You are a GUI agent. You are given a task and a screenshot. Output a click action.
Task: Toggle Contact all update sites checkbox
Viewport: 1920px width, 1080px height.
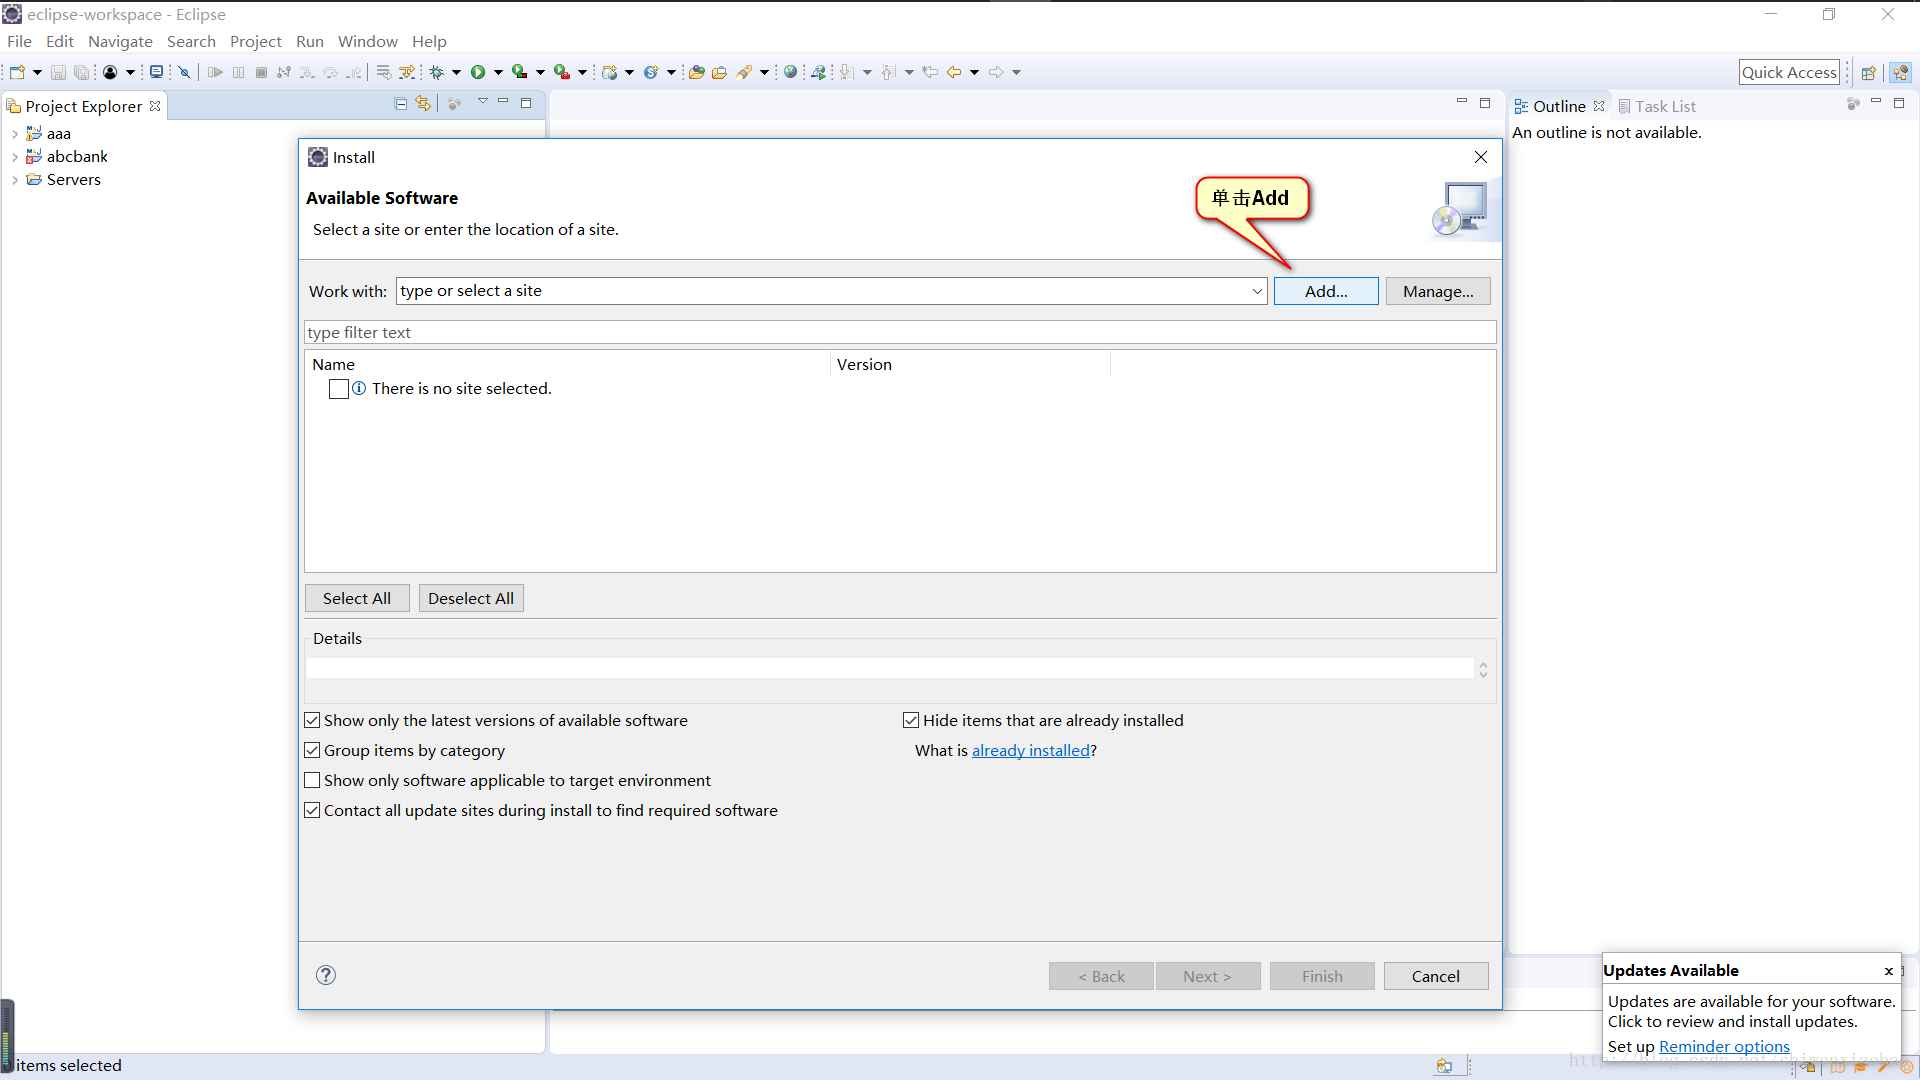pyautogui.click(x=312, y=810)
